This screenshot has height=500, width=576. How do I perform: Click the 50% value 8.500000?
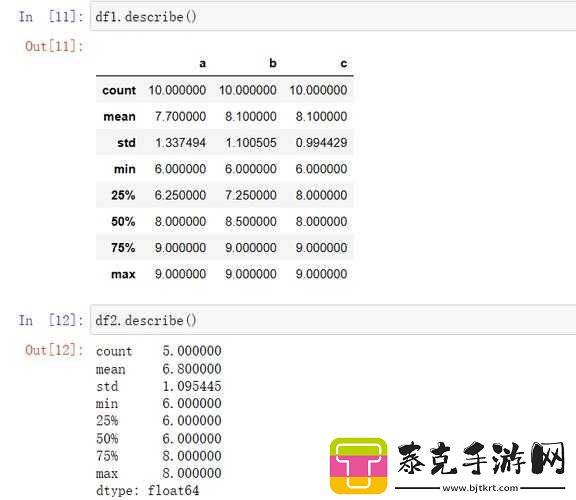[251, 222]
